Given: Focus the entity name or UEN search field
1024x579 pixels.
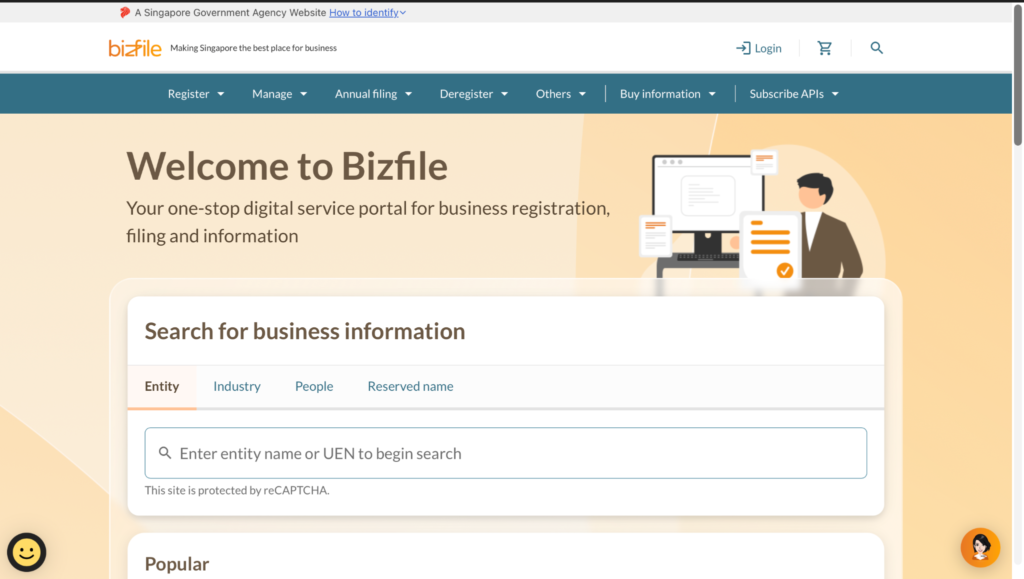Looking at the screenshot, I should click(505, 453).
